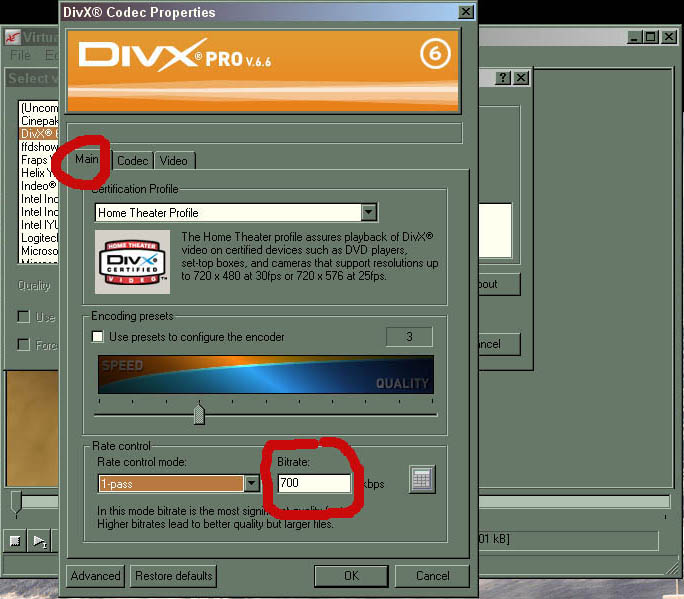
Task: Click the Advanced button
Action: 96,576
